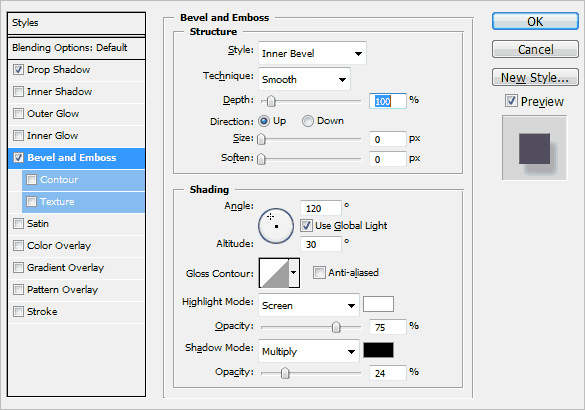The width and height of the screenshot is (585, 410).
Task: Enable the Inner Shadow checkbox
Action: (x=18, y=91)
